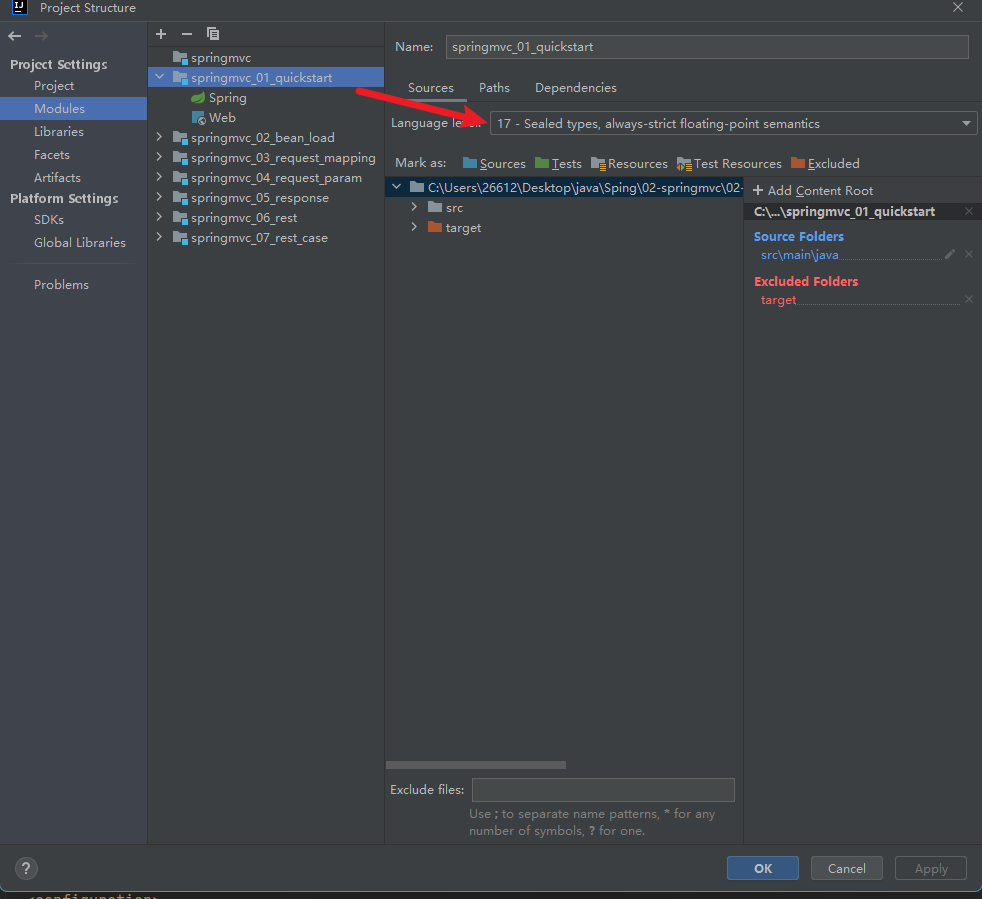
Task: Select the target folder row
Action: point(564,227)
